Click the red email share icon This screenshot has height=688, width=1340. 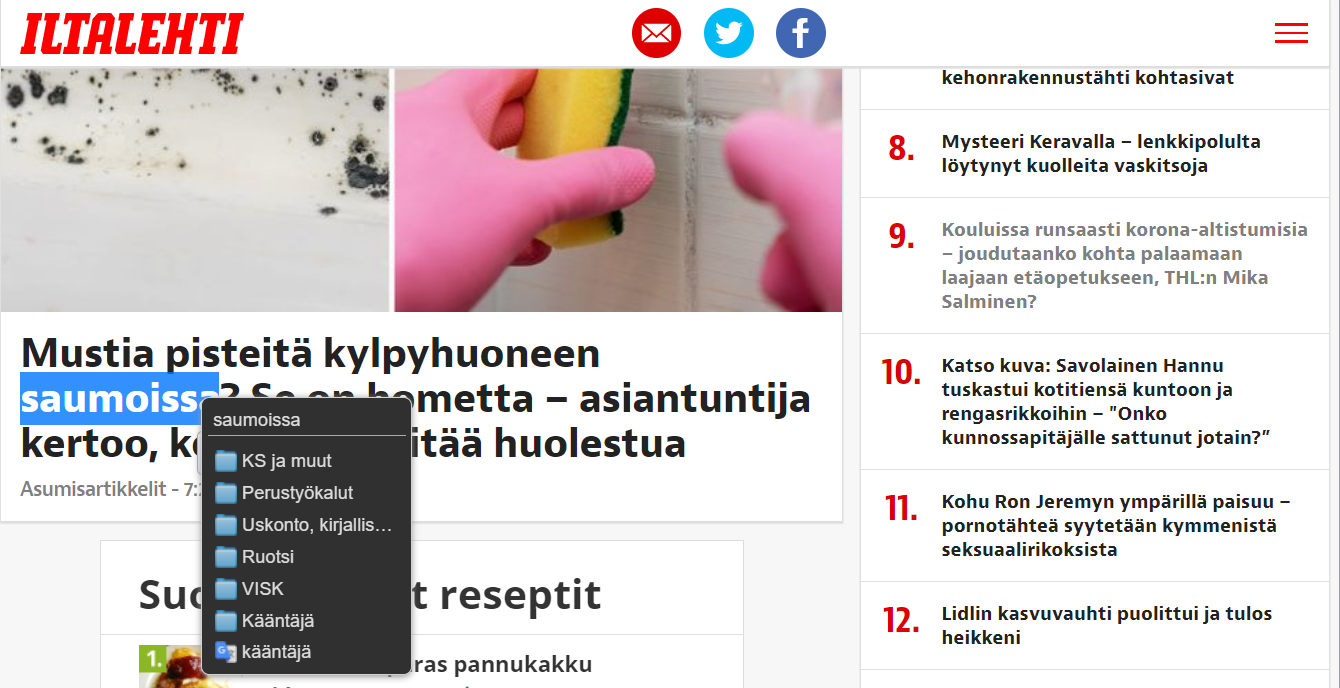tap(656, 34)
